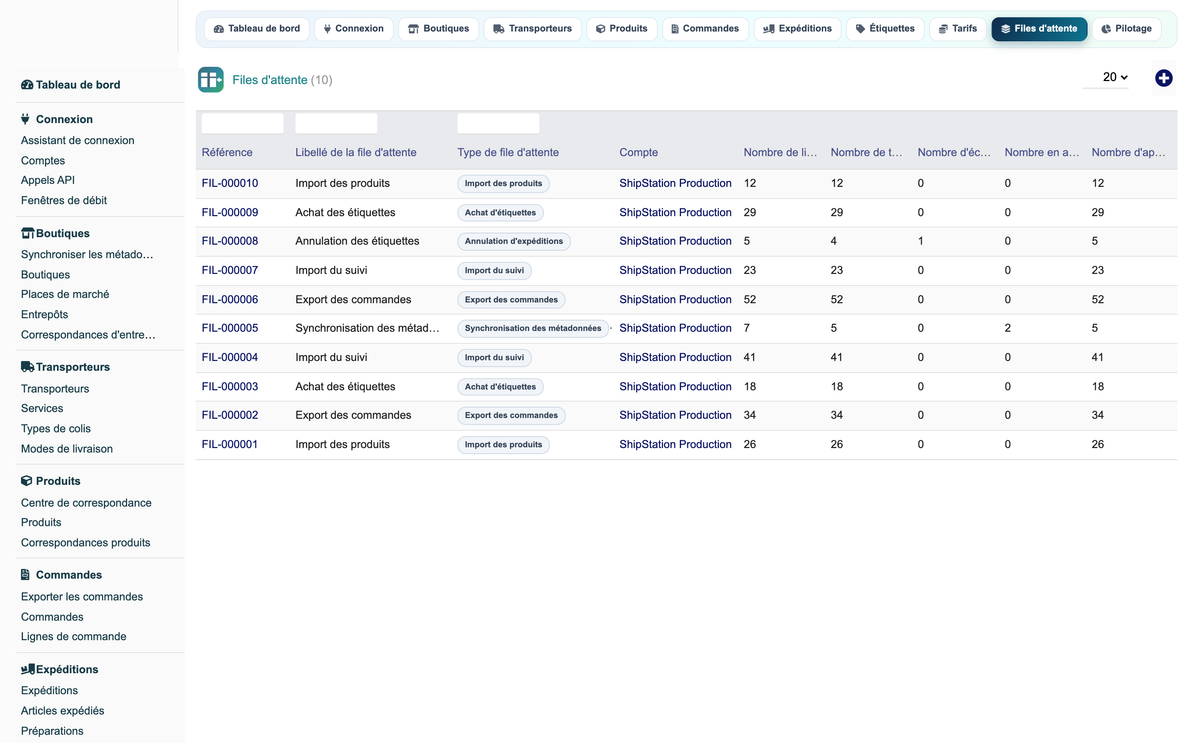Open queue reference FIL-000008
The image size is (1200, 743).
click(x=230, y=241)
